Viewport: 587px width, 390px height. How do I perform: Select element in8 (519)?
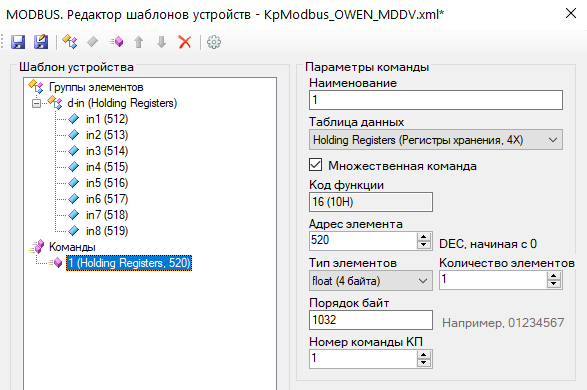pyautogui.click(x=107, y=231)
